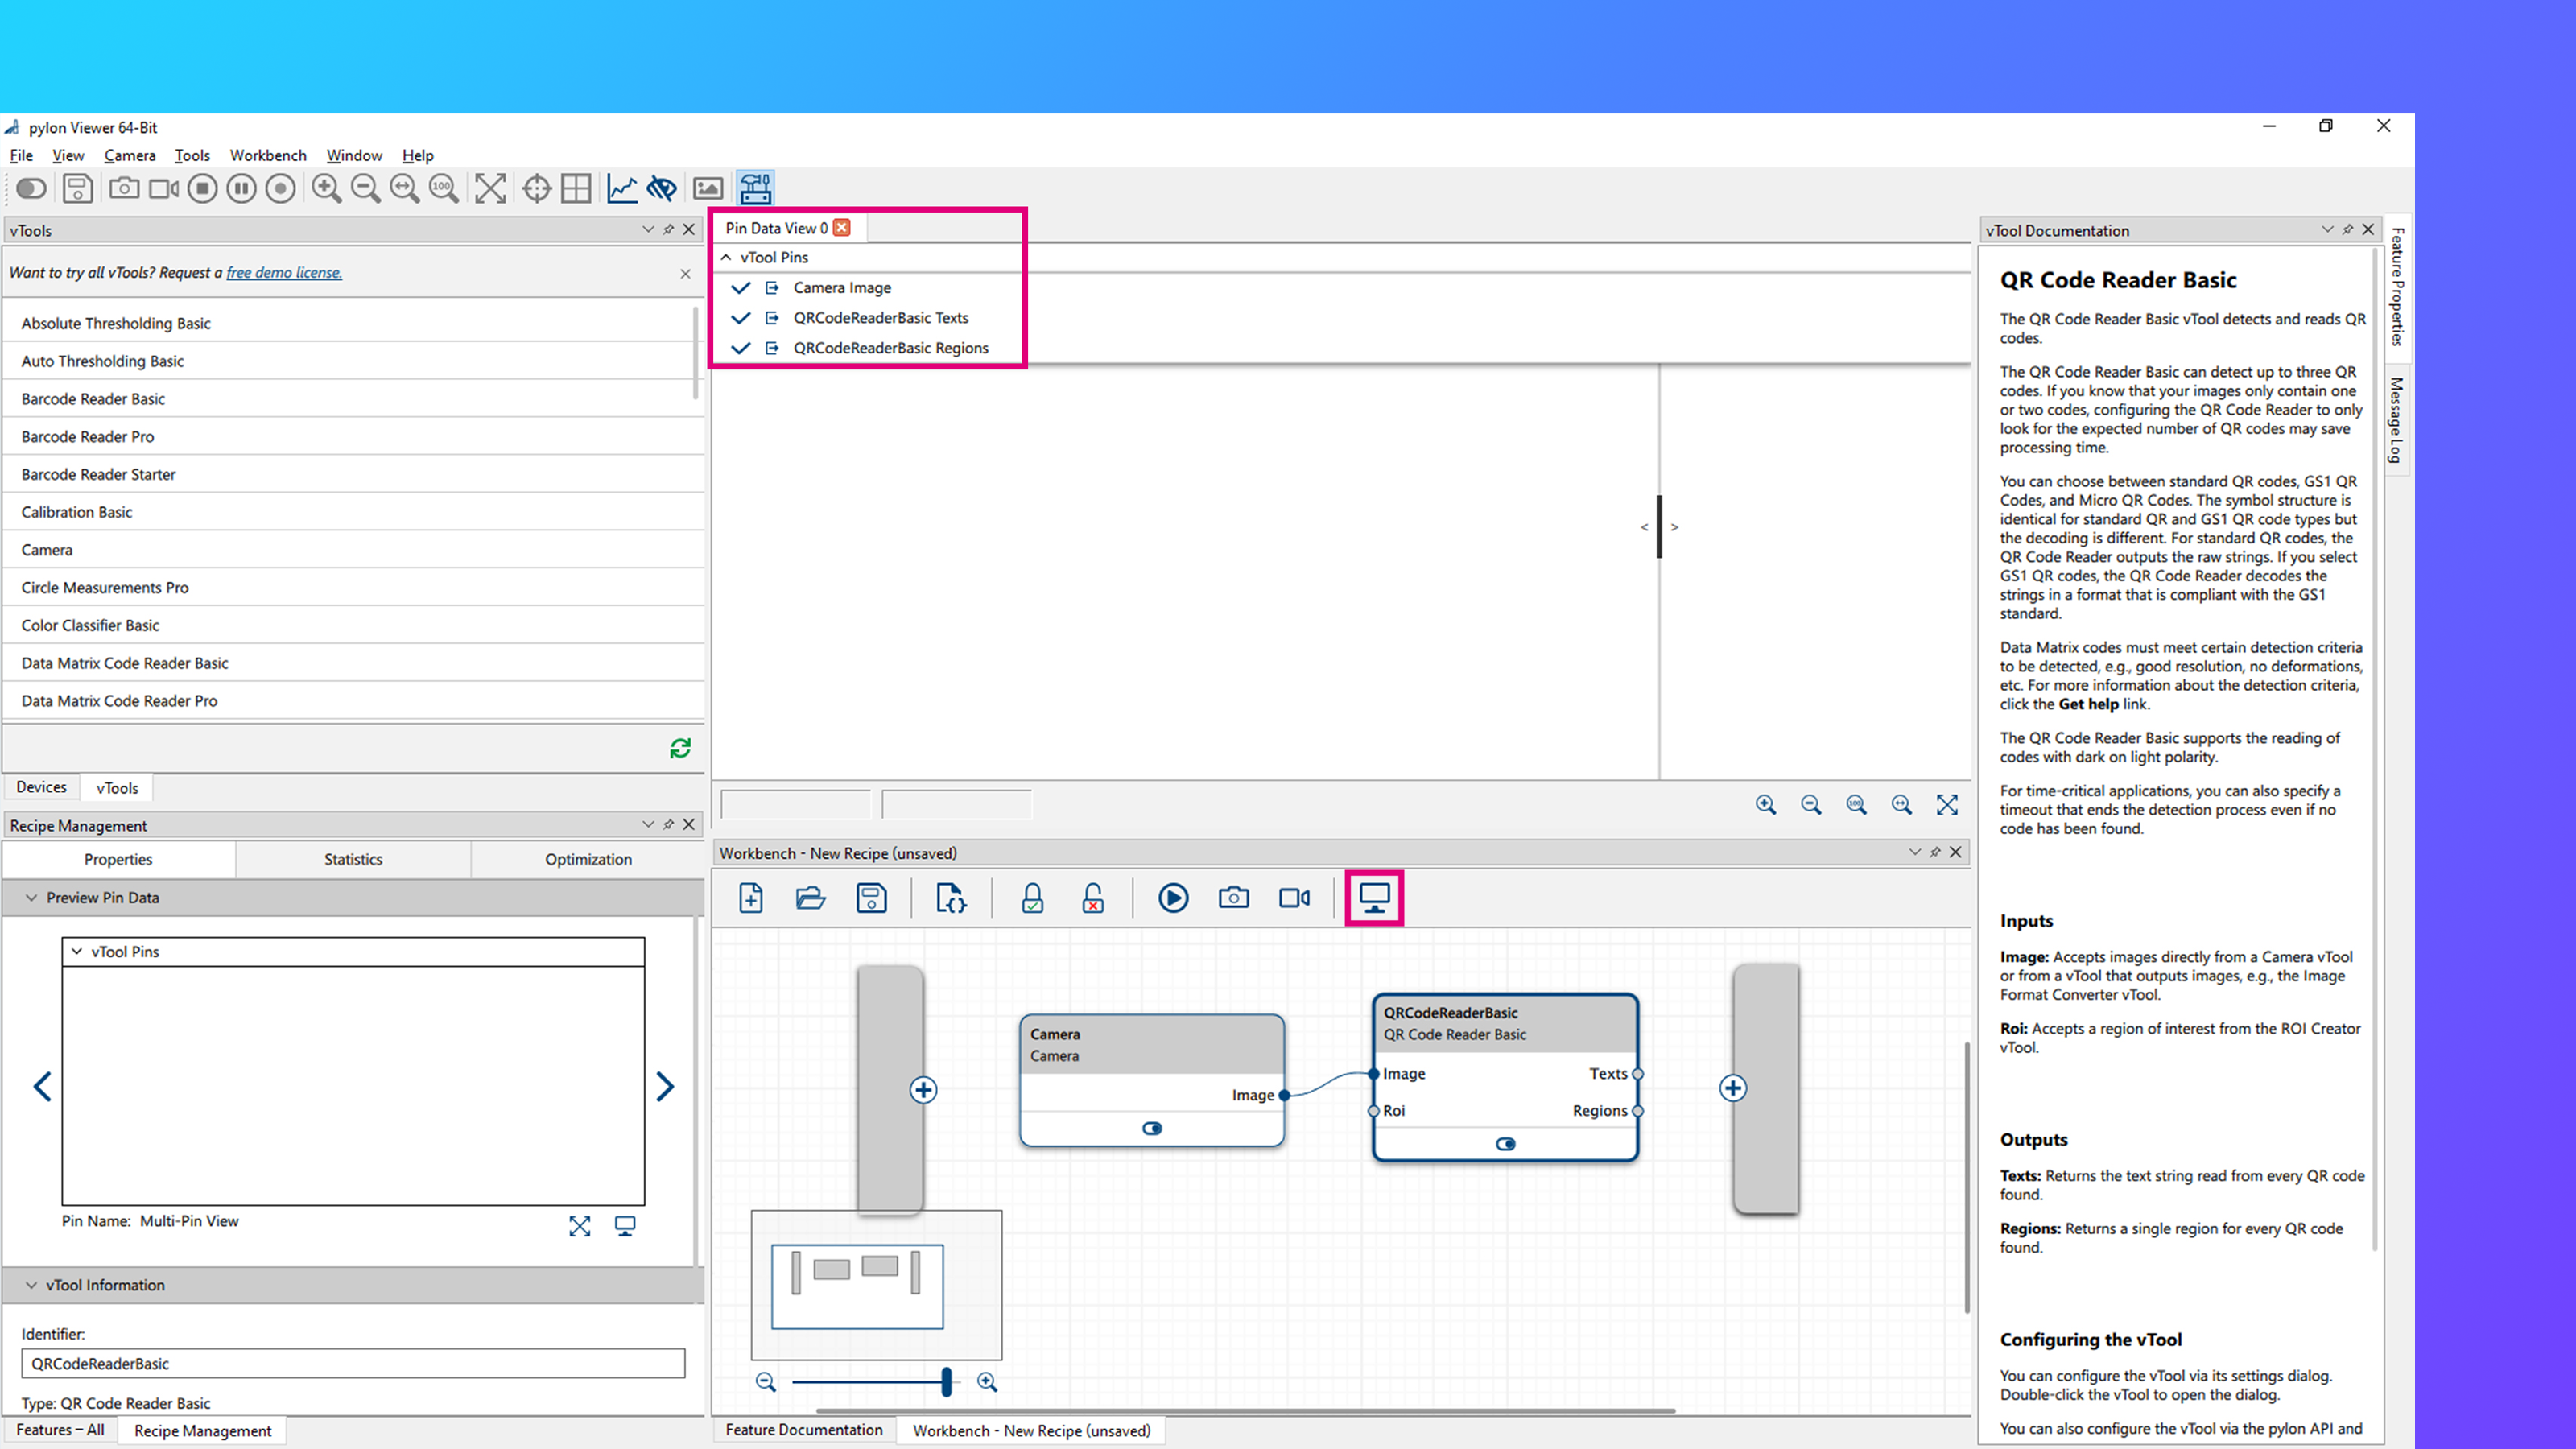This screenshot has height=1449, width=2576.
Task: Click the crosshair icon in main toolbar
Action: tap(537, 188)
